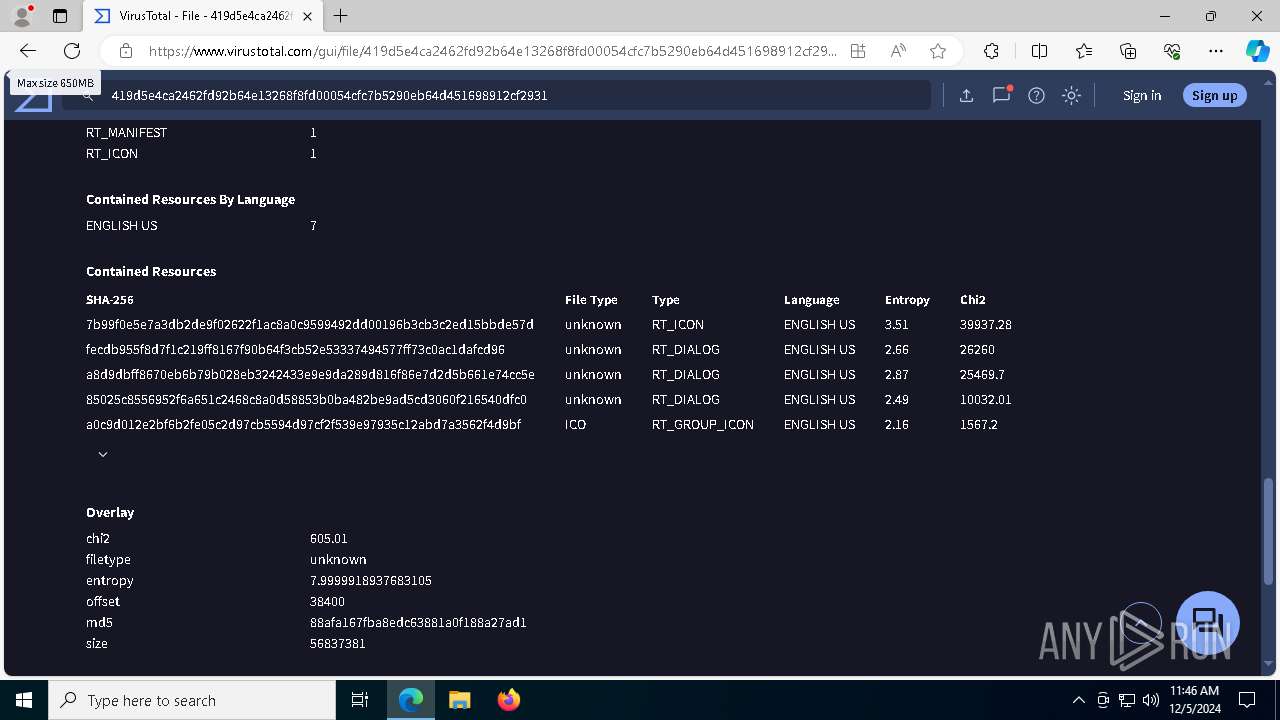Image resolution: width=1280 pixels, height=720 pixels.
Task: Open the Collections icon
Action: tap(1128, 51)
